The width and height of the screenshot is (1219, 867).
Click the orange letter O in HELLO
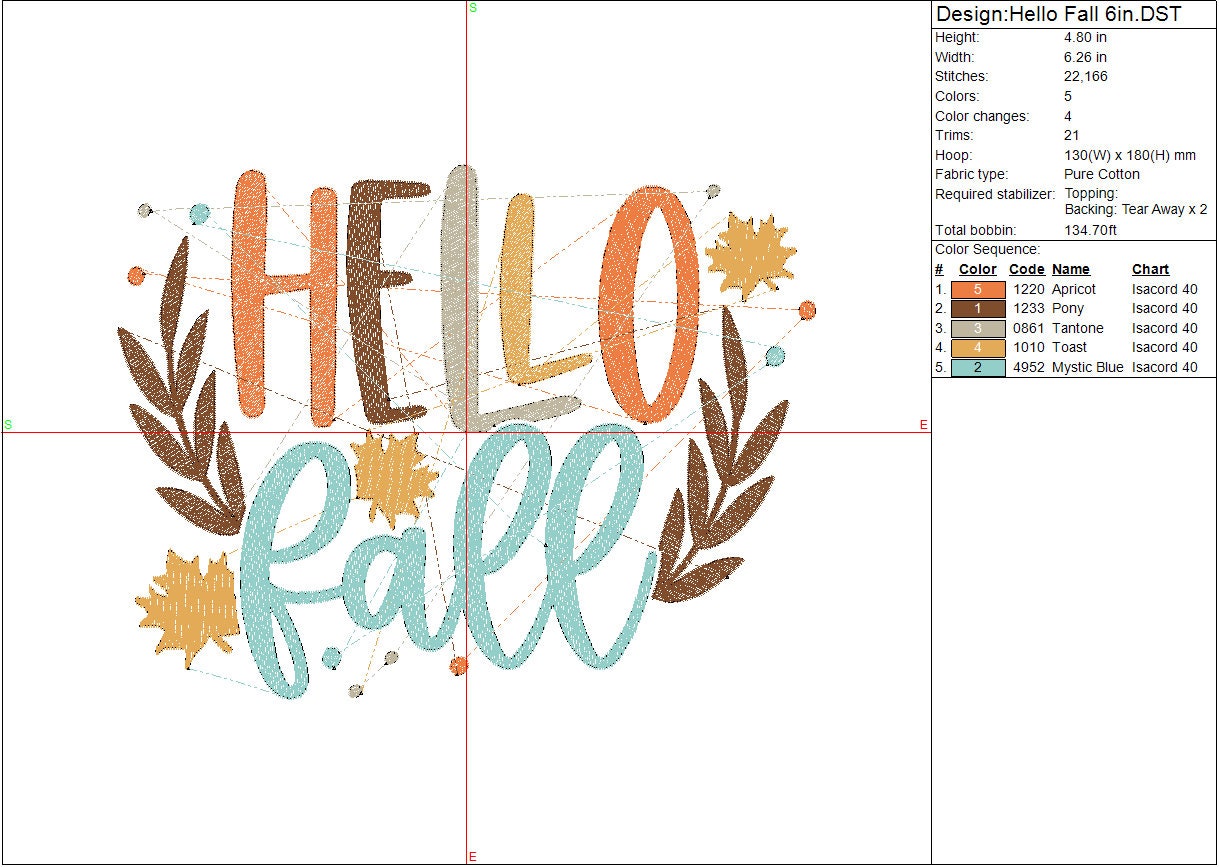(650, 305)
